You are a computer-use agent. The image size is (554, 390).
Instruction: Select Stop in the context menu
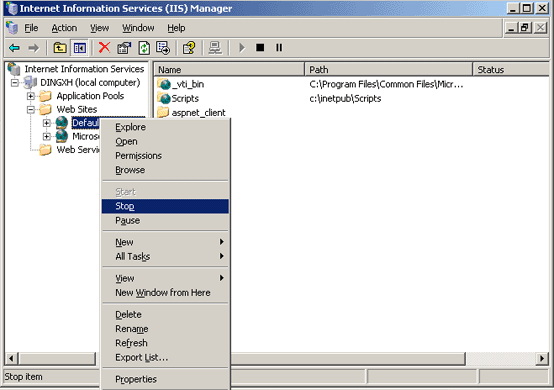165,206
